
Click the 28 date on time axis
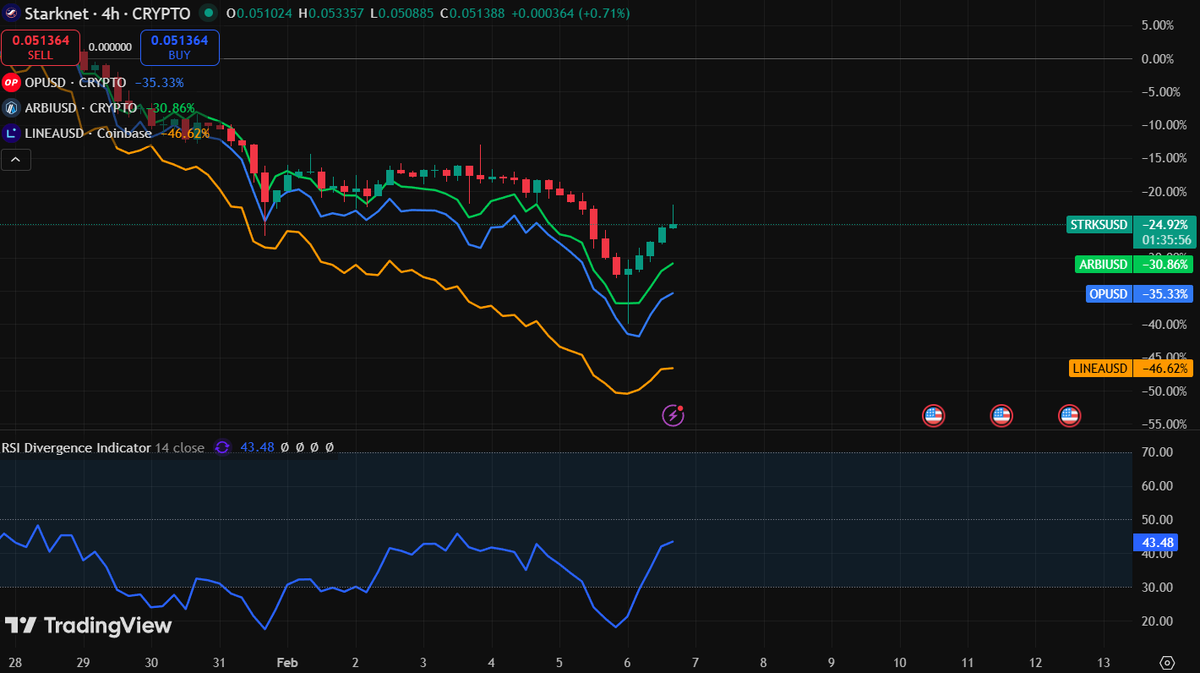pyautogui.click(x=14, y=663)
